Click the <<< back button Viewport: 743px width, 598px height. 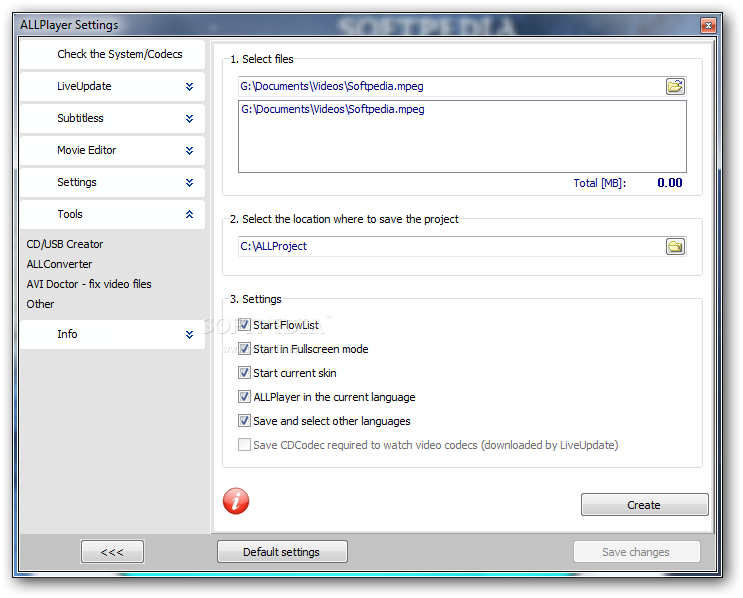112,552
